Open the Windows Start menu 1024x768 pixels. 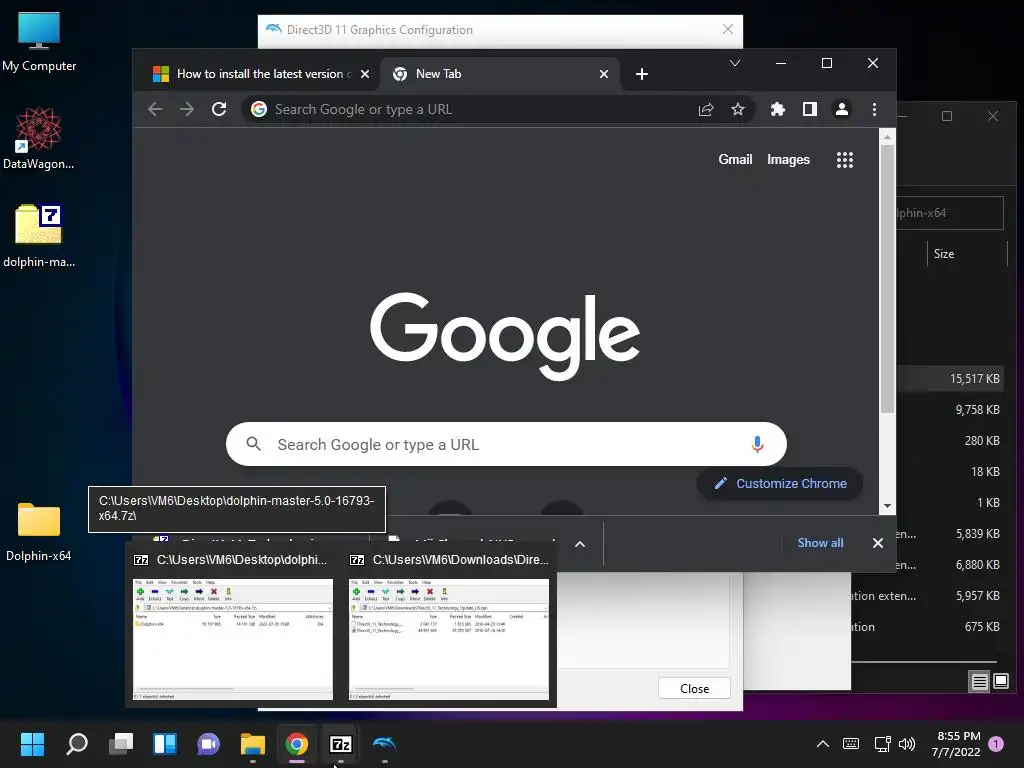(x=32, y=744)
